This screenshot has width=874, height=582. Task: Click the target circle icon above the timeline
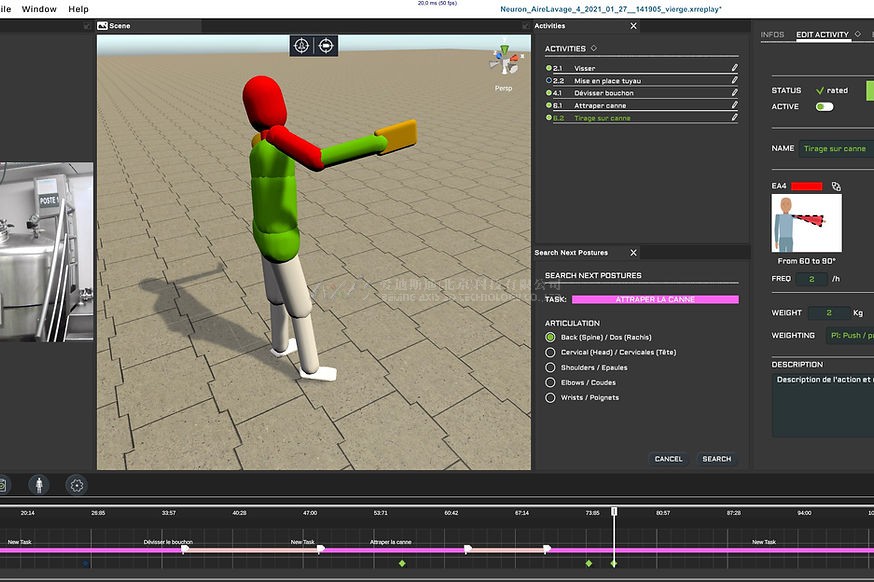[76, 485]
